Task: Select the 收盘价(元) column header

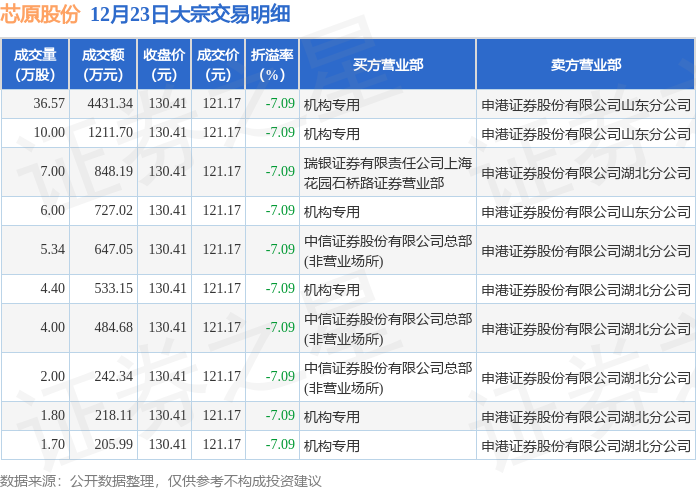Action: coord(163,64)
